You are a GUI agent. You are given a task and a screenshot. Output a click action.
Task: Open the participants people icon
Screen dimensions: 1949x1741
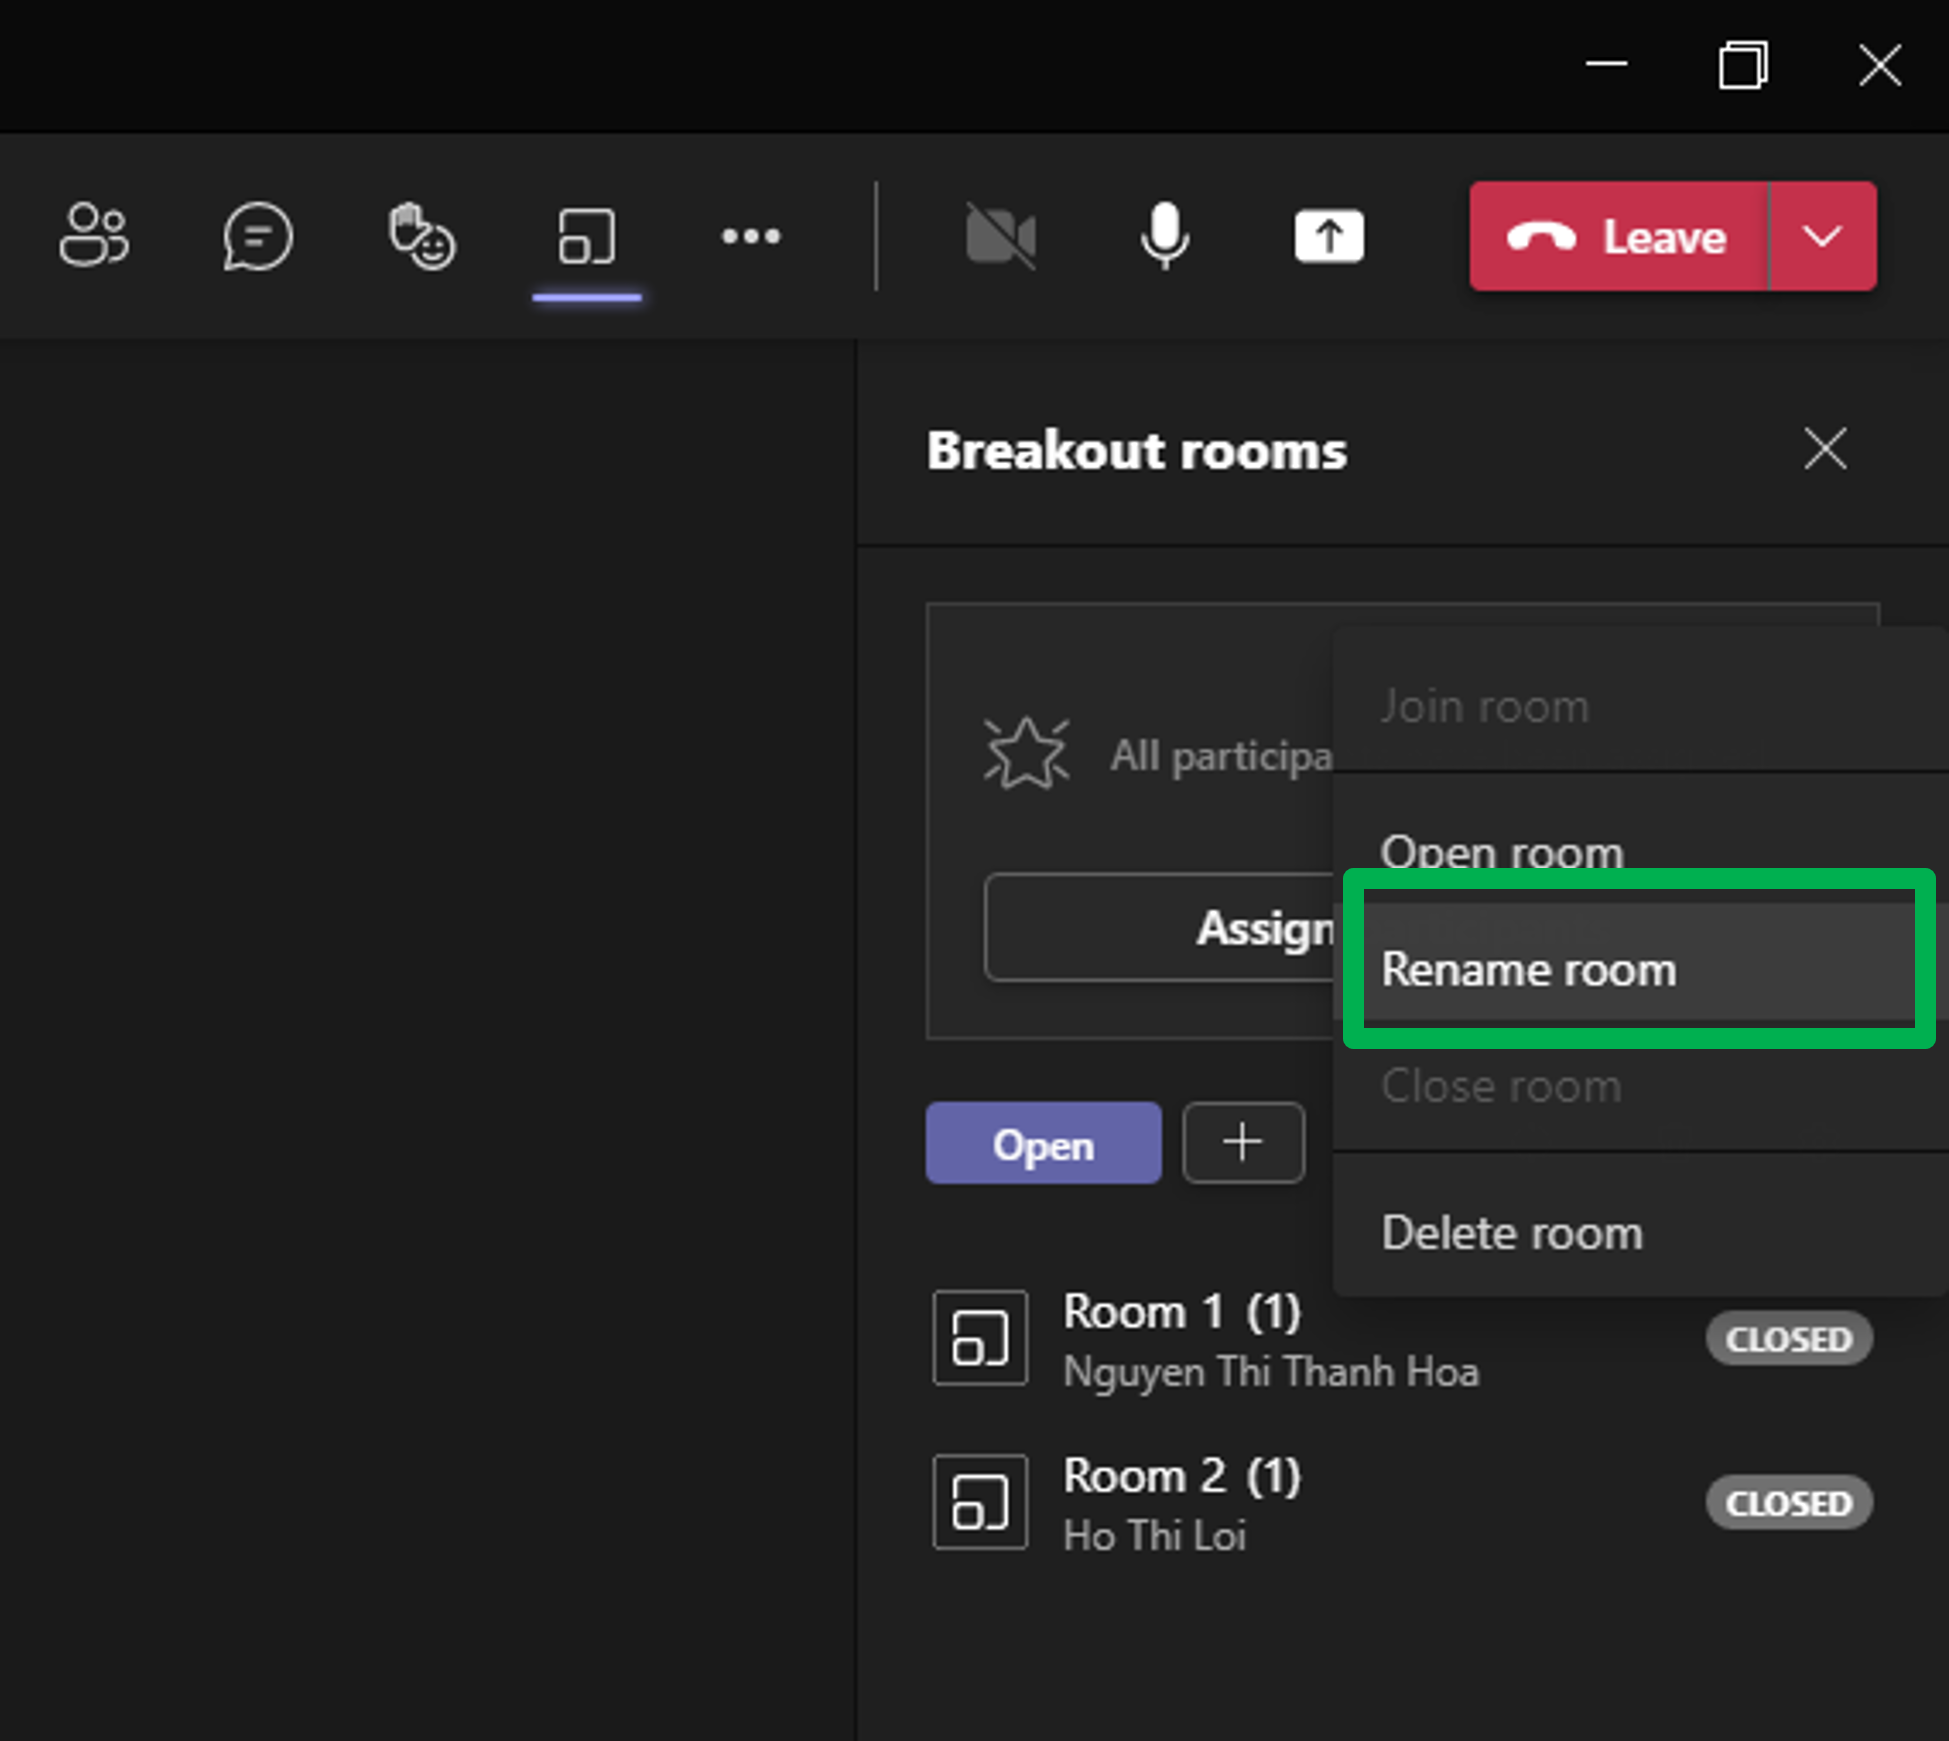point(94,236)
